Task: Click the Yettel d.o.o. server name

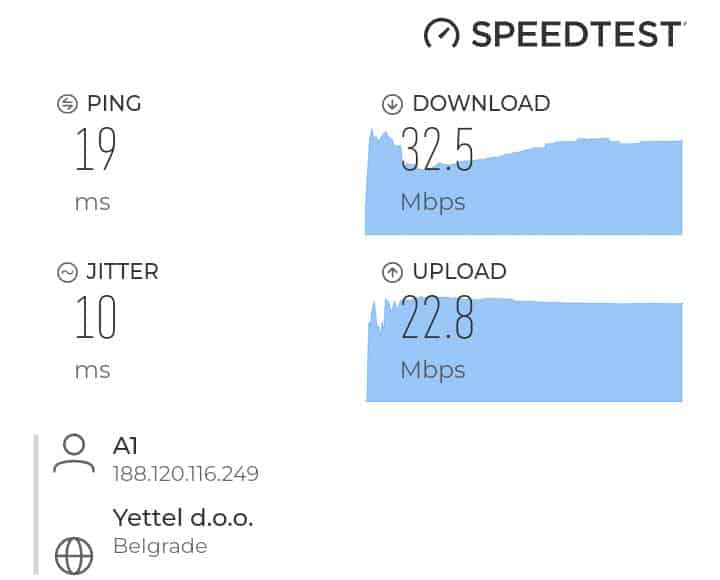Action: (183, 518)
